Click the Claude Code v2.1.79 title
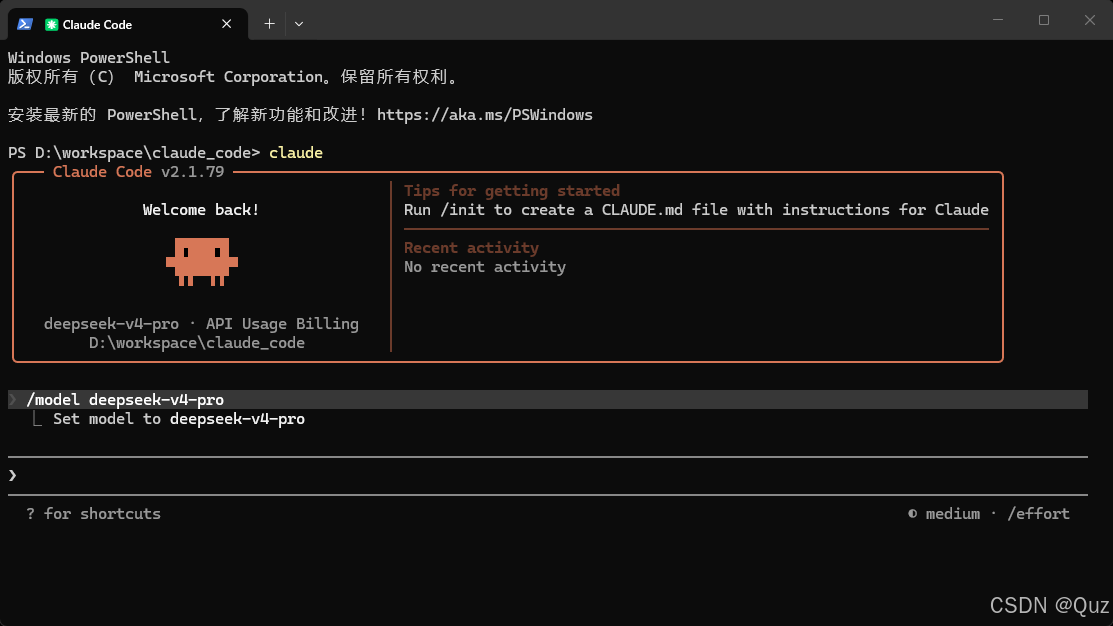This screenshot has width=1113, height=626. coord(138,172)
